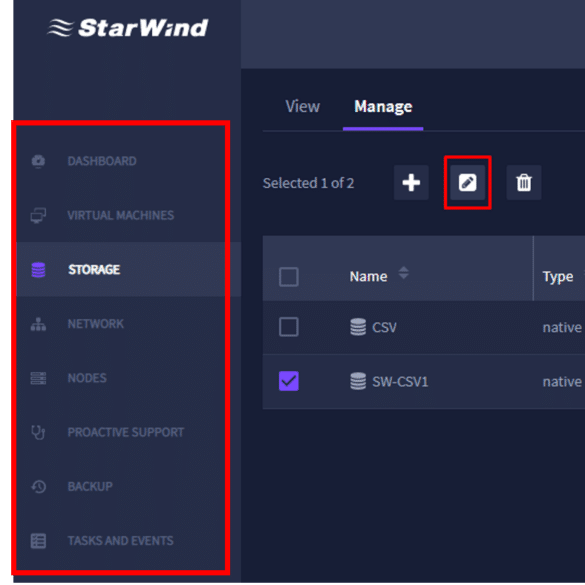585x585 pixels.
Task: Sort by Name column arrows
Action: click(x=403, y=273)
